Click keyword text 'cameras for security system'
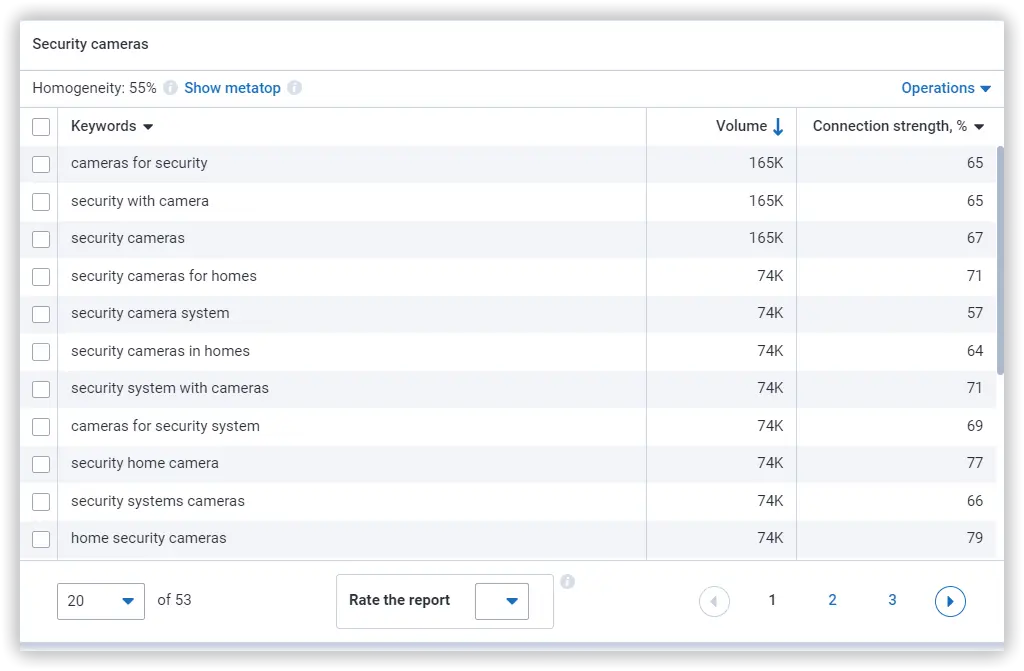1024x671 pixels. (x=165, y=426)
